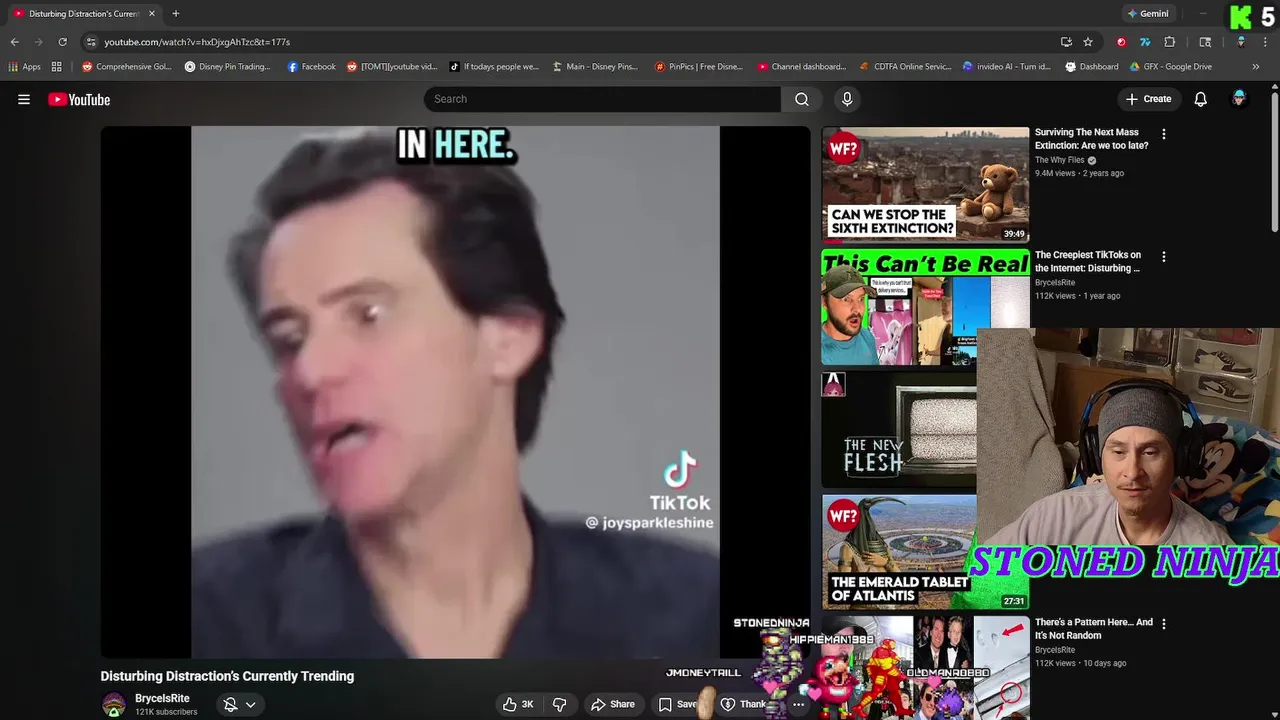The width and height of the screenshot is (1280, 720).
Task: Open more actions ellipsis under the video
Action: tap(798, 704)
